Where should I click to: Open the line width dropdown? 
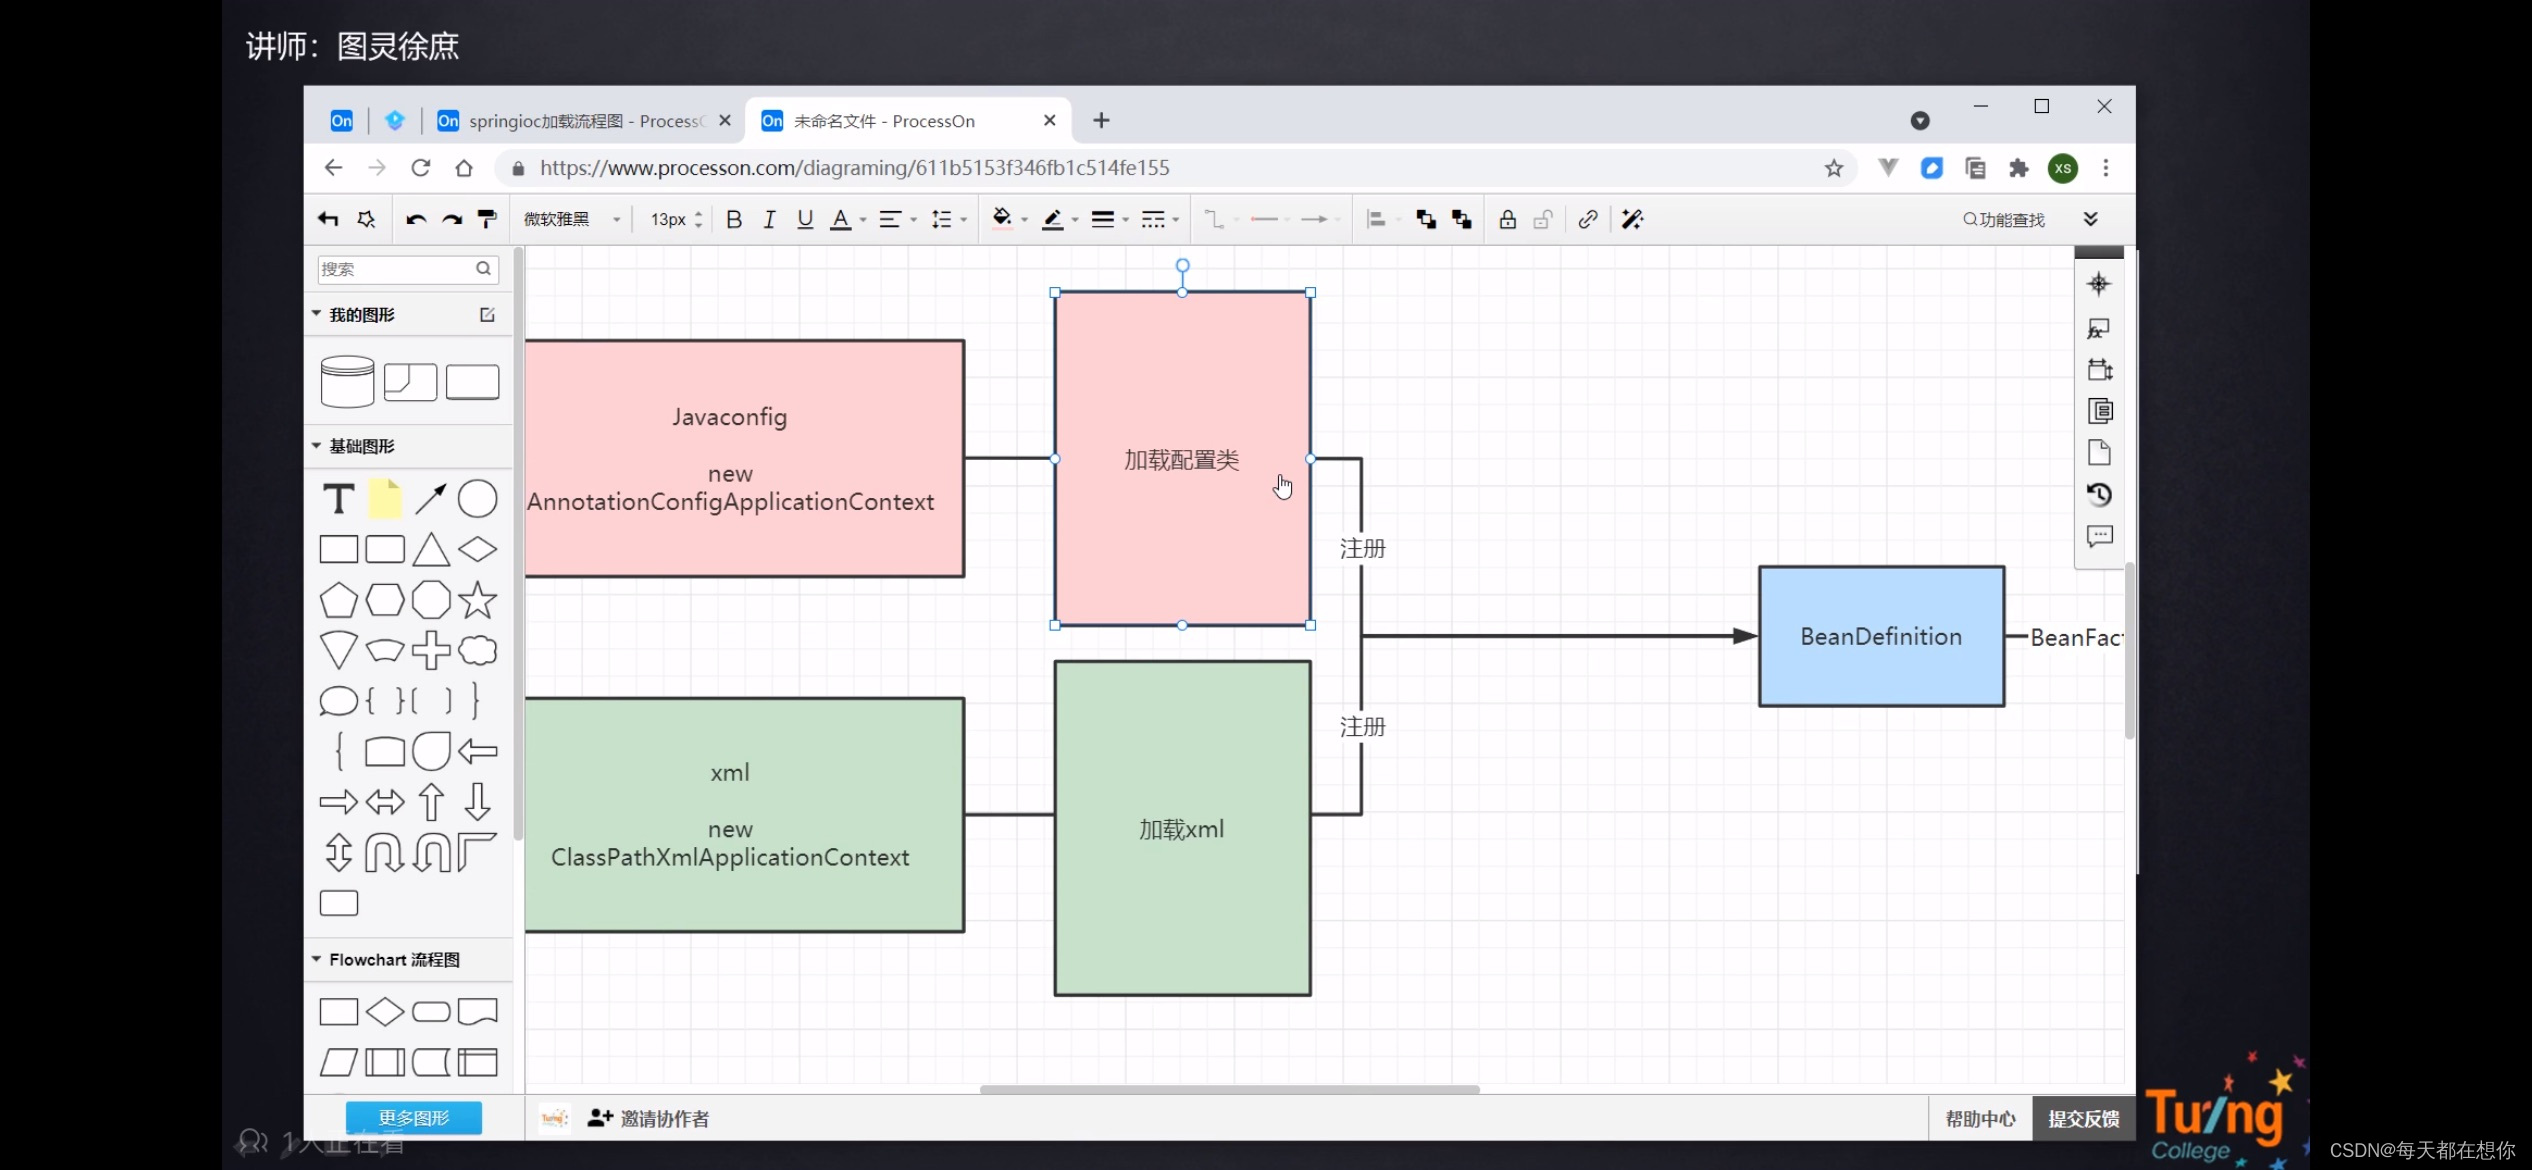coord(1109,220)
